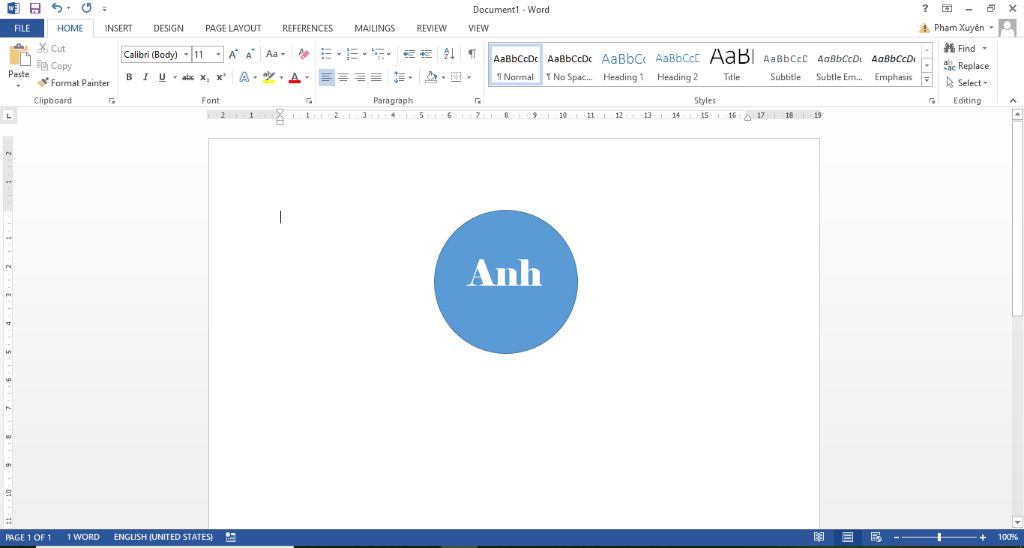Apply superscript formatting
This screenshot has height=548, width=1024.
(221, 77)
